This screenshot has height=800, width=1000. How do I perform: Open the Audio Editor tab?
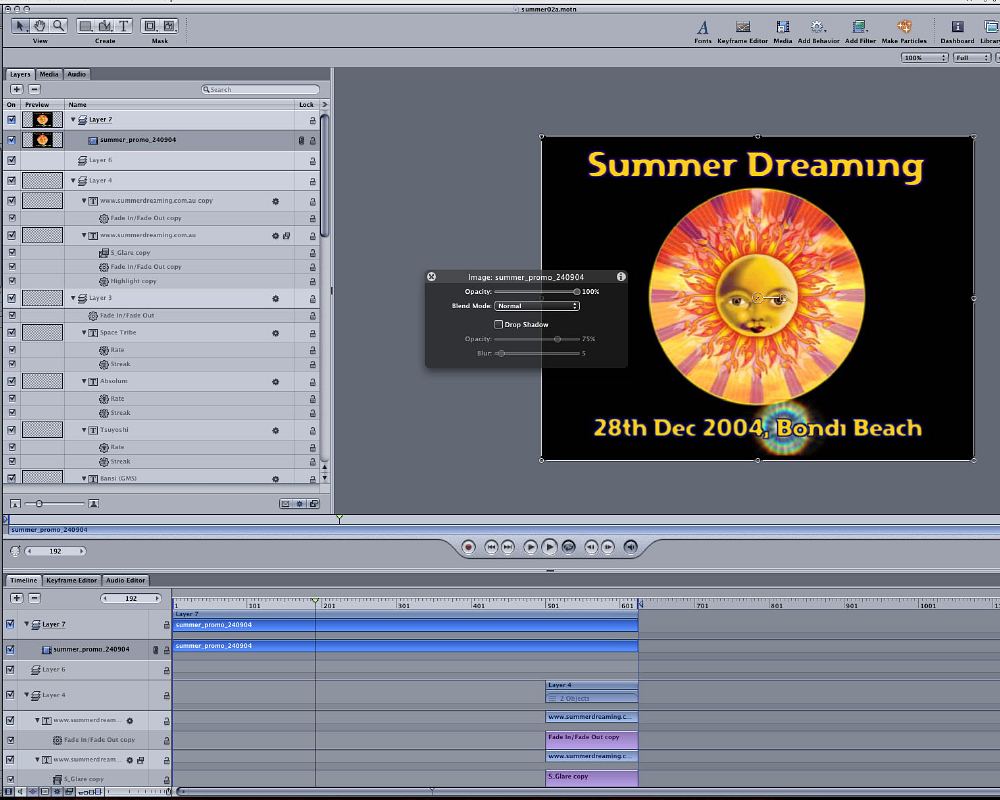[126, 580]
